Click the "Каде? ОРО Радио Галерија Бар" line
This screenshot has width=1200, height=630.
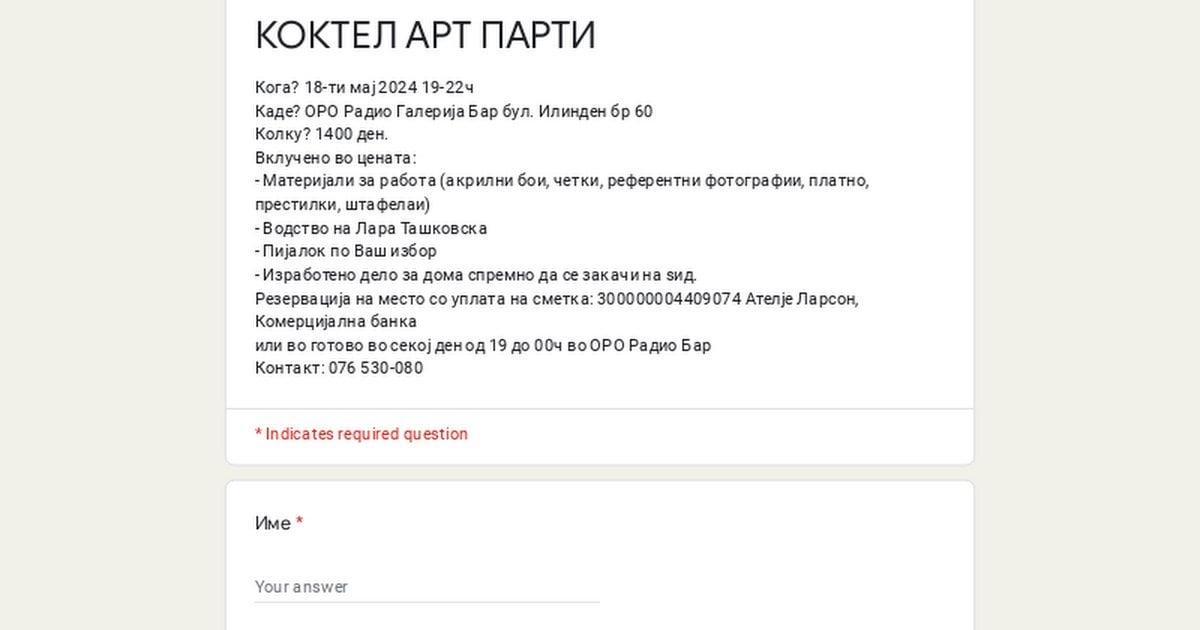453,111
